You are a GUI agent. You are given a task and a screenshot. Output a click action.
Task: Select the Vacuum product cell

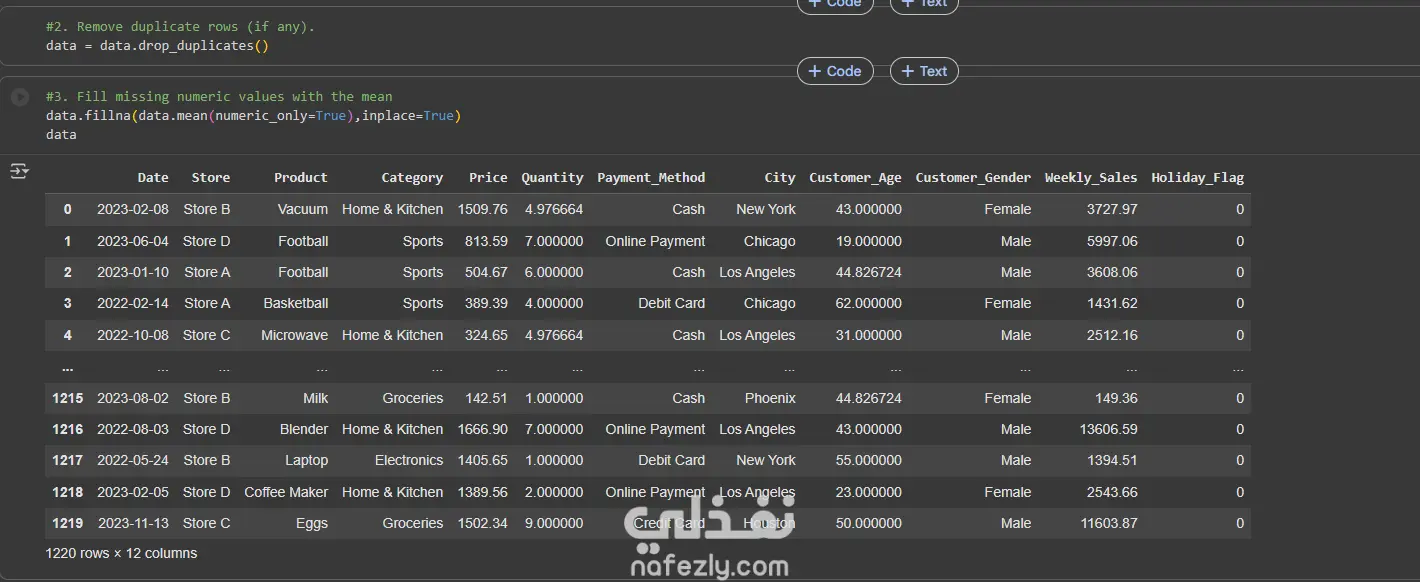(x=303, y=210)
